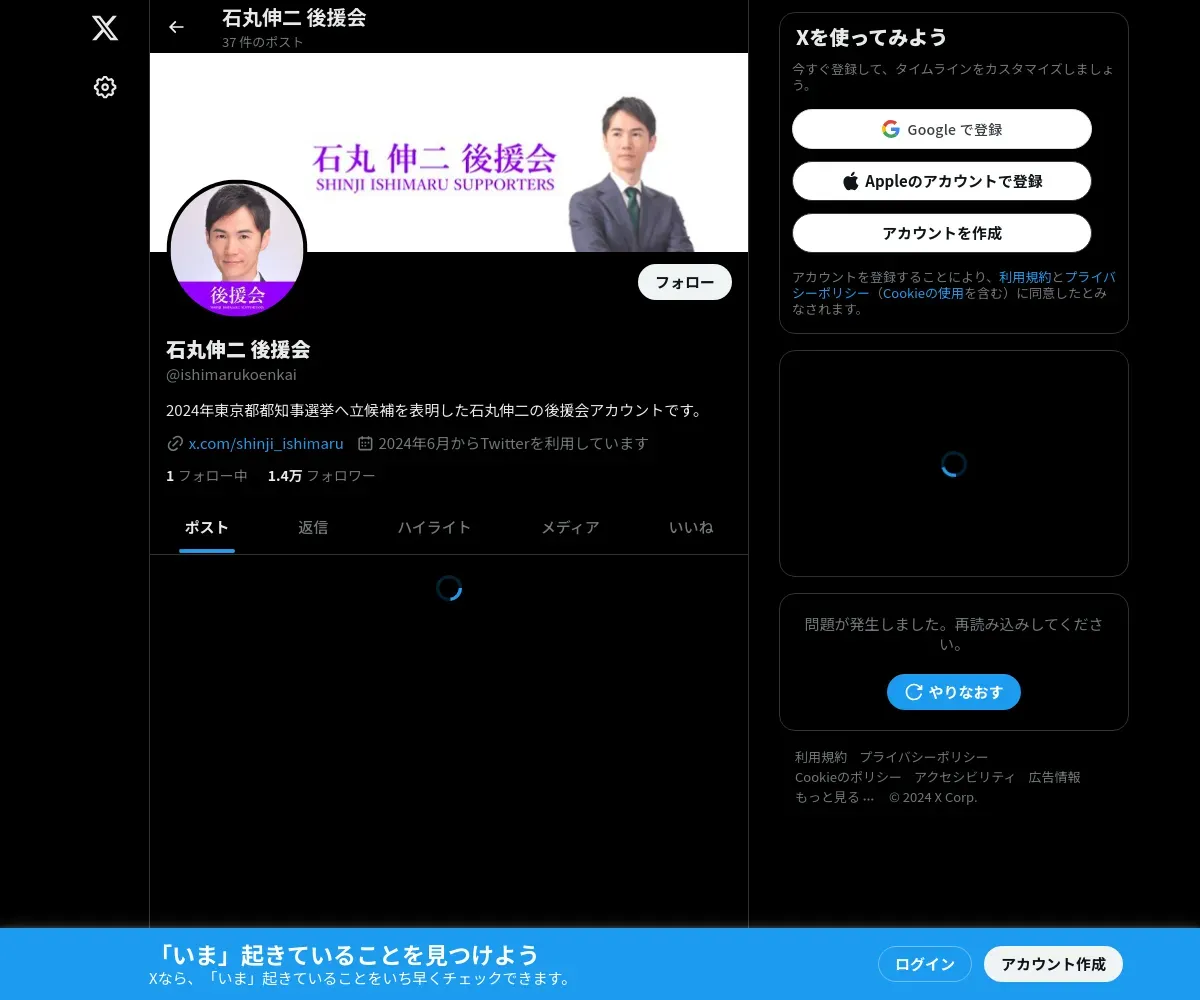The width and height of the screenshot is (1200, 1000).
Task: Click the Xを使ってみよう heading
Action: pos(871,37)
